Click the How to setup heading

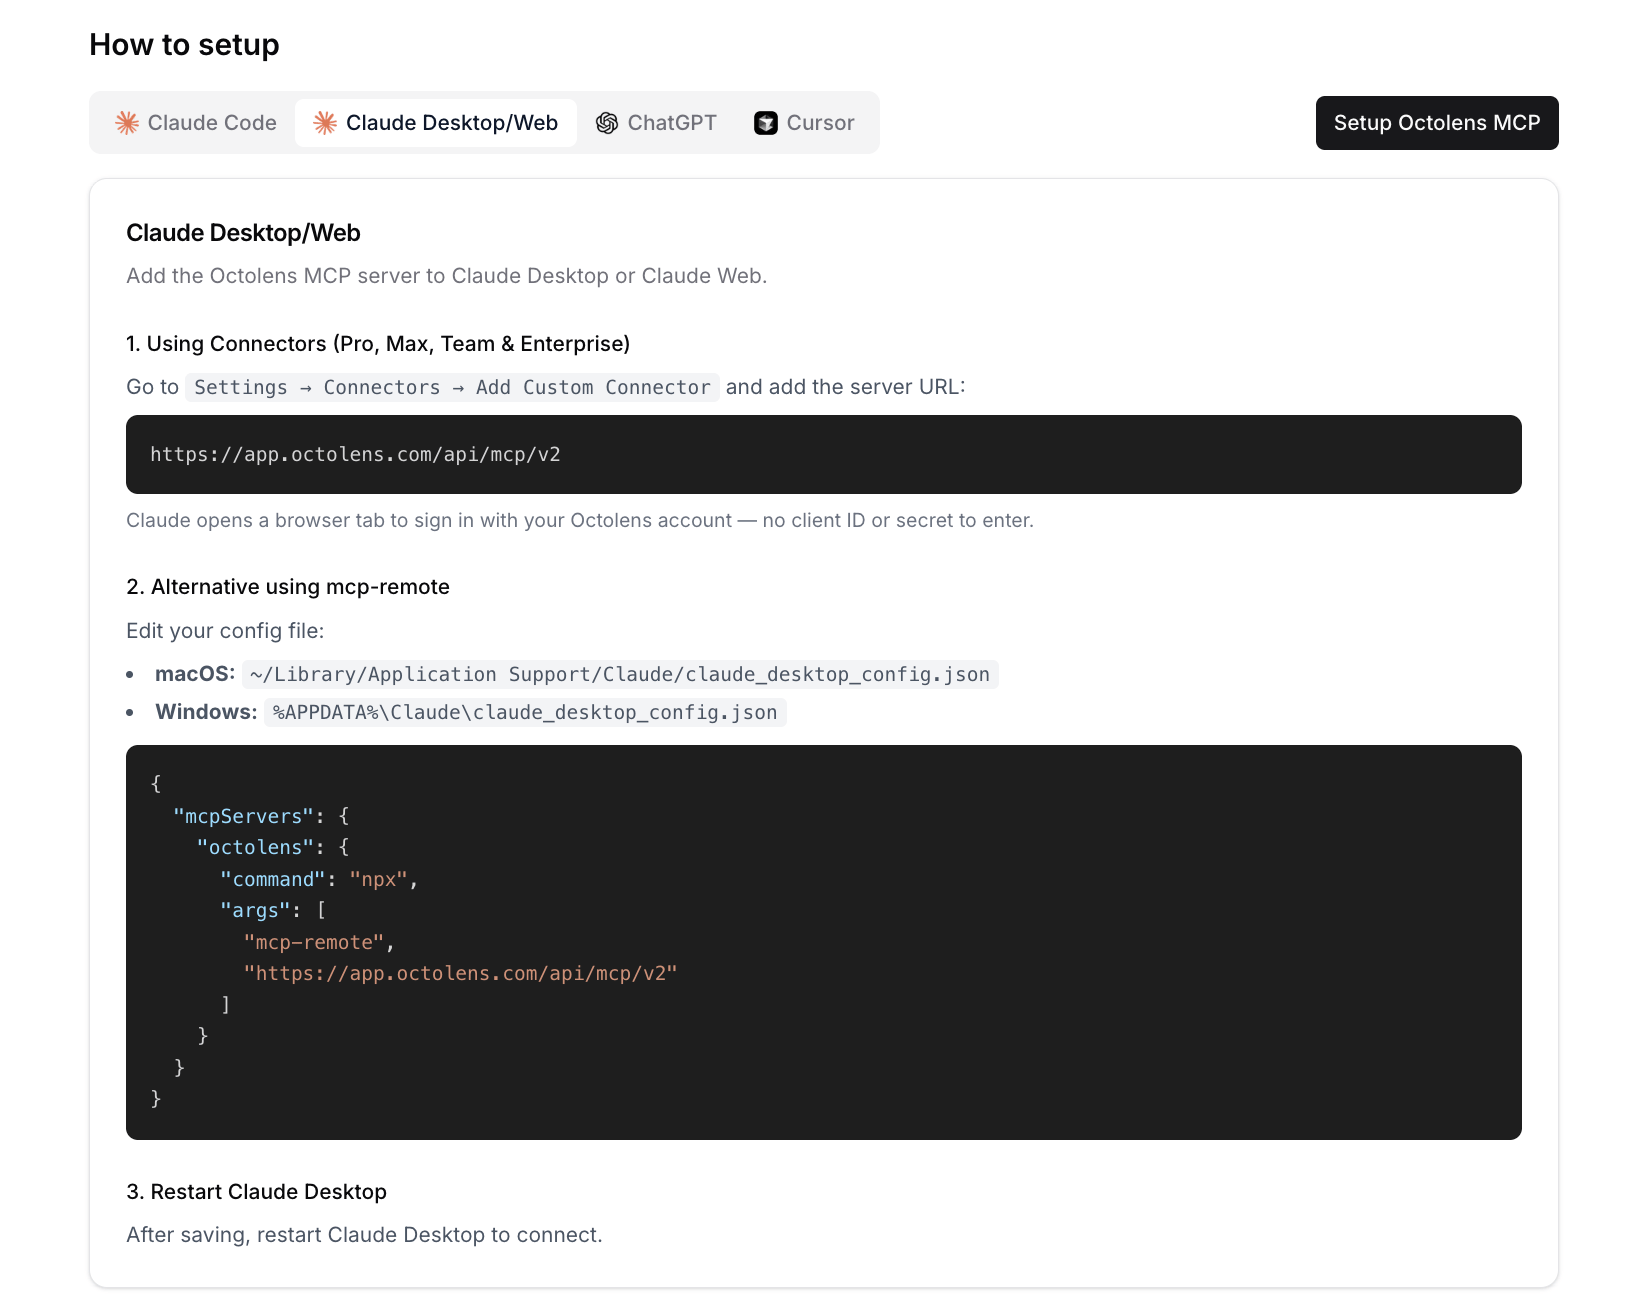click(184, 45)
